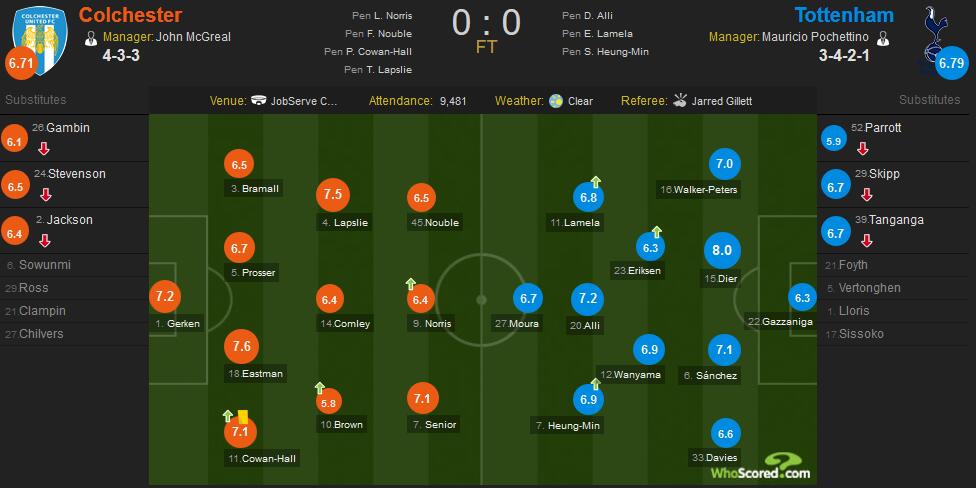Select Eastman's 7.6 rating circle
976x488 pixels.
pos(242,346)
